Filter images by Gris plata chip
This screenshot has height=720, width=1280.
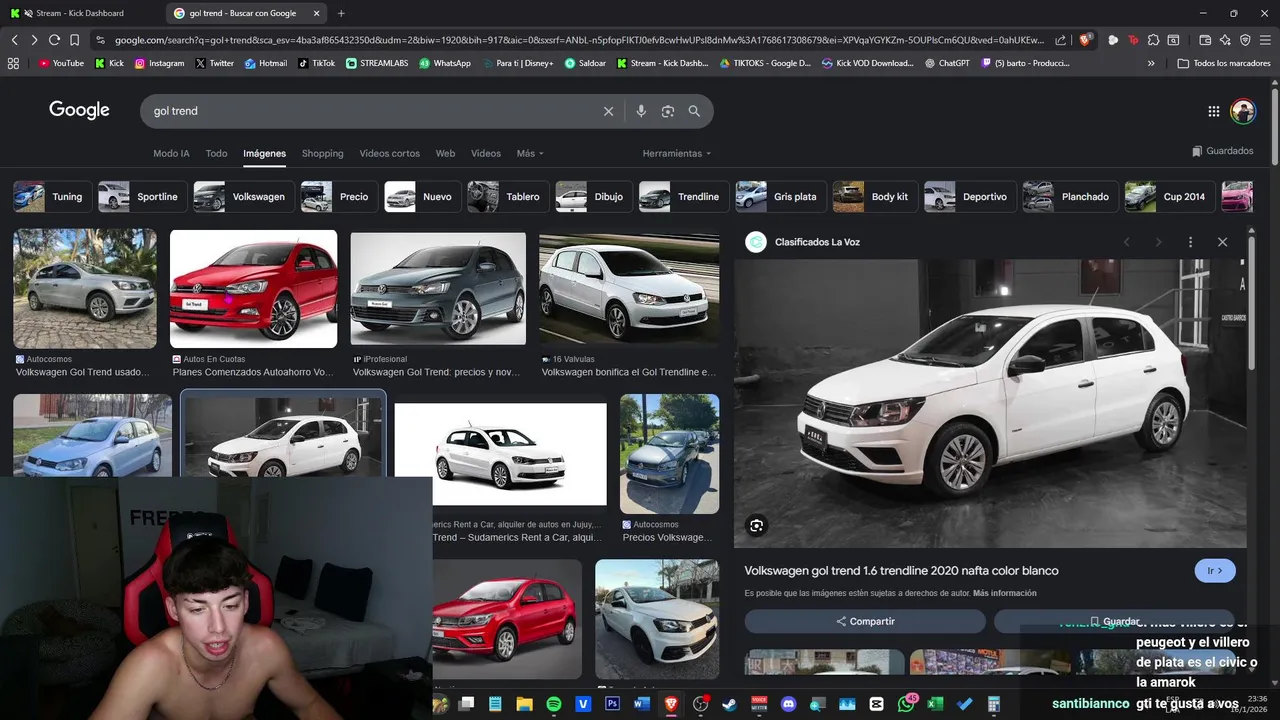[779, 197]
